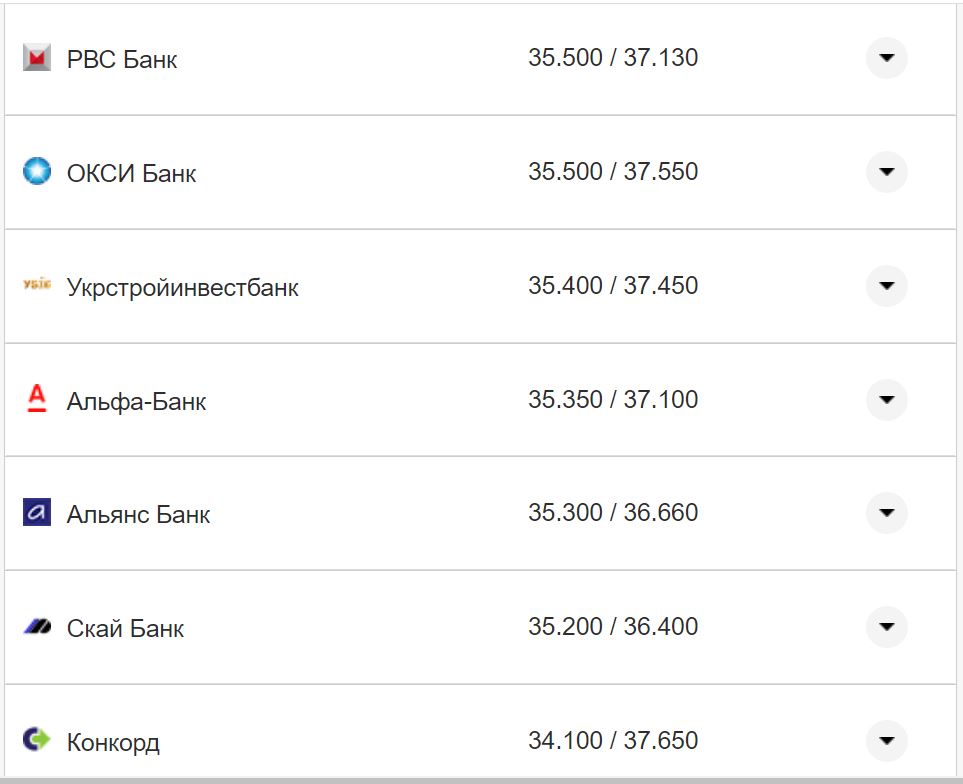The height and width of the screenshot is (784, 963).
Task: Click the red Альфа-Банк logo
Action: 36,400
